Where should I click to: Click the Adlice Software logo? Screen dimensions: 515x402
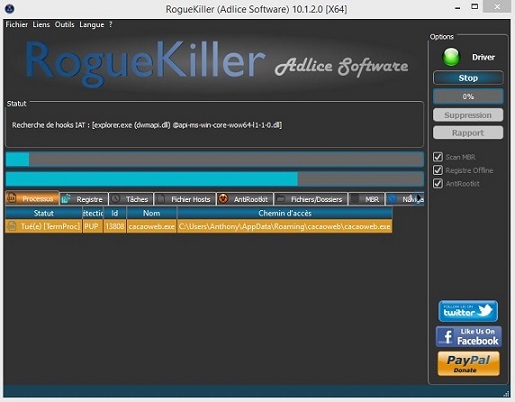click(341, 66)
